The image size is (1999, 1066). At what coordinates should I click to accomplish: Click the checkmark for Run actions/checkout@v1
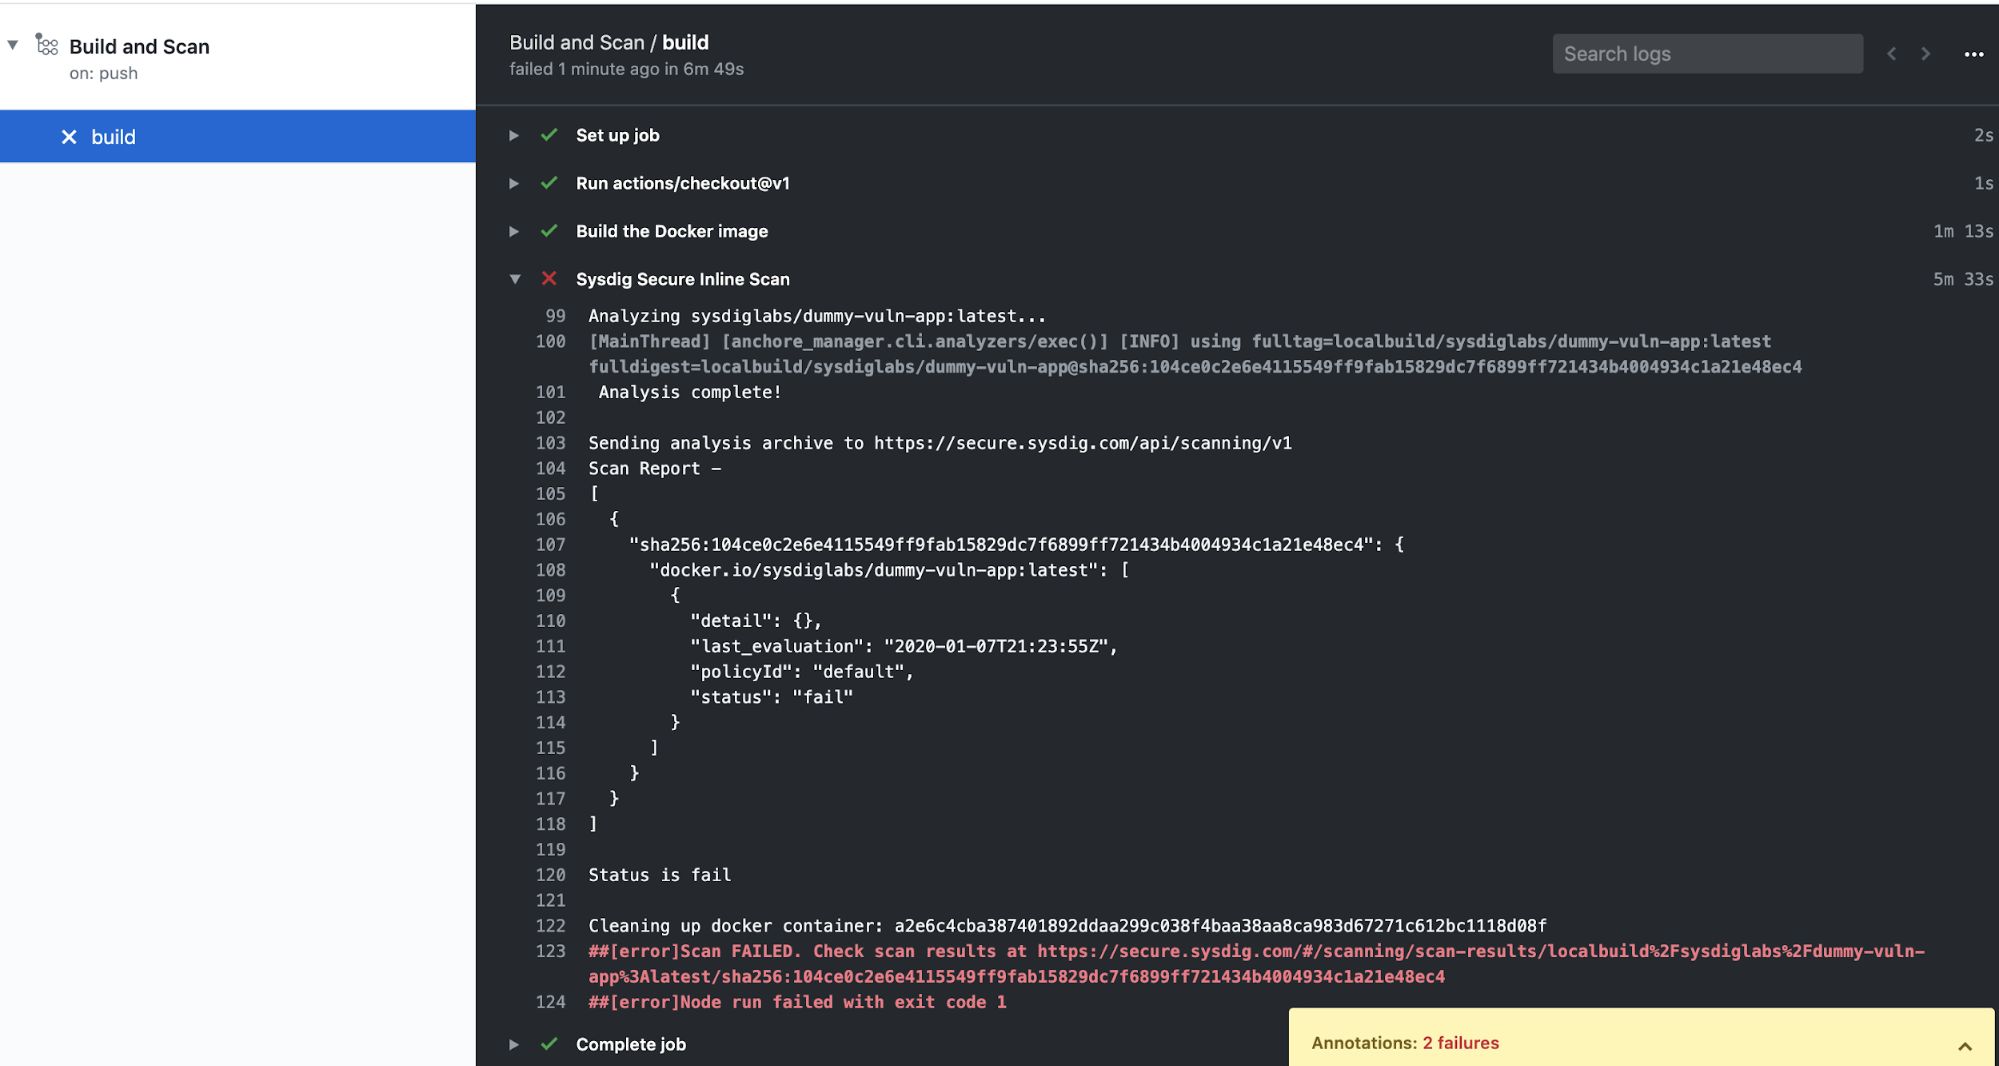pos(549,183)
